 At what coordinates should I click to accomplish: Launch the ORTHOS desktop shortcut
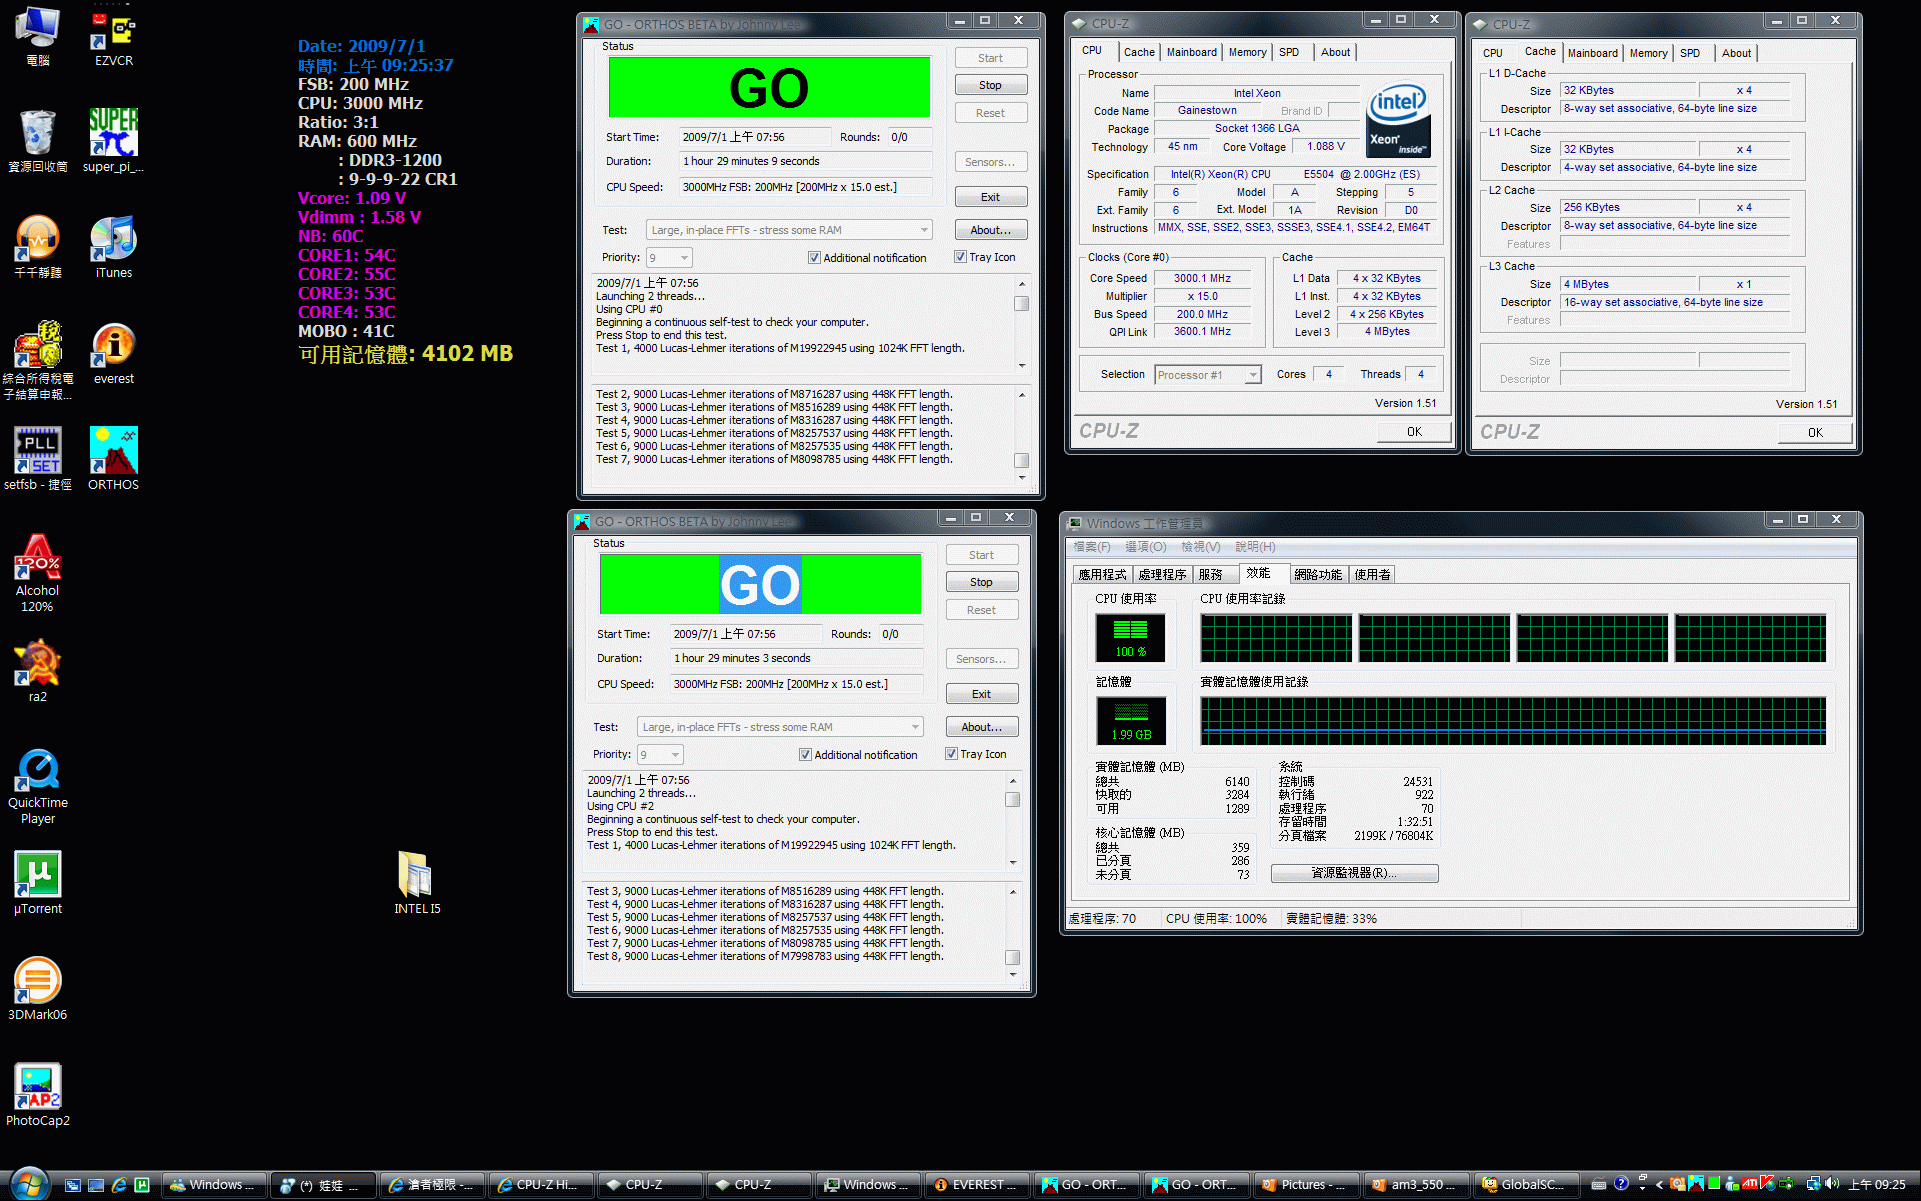pos(113,458)
